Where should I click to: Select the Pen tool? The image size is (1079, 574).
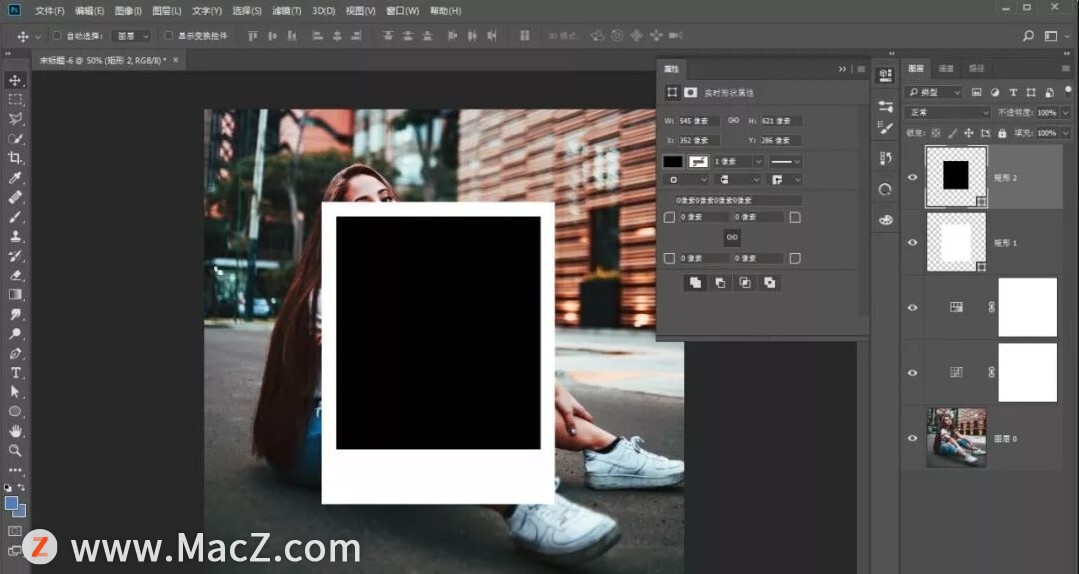(15, 353)
